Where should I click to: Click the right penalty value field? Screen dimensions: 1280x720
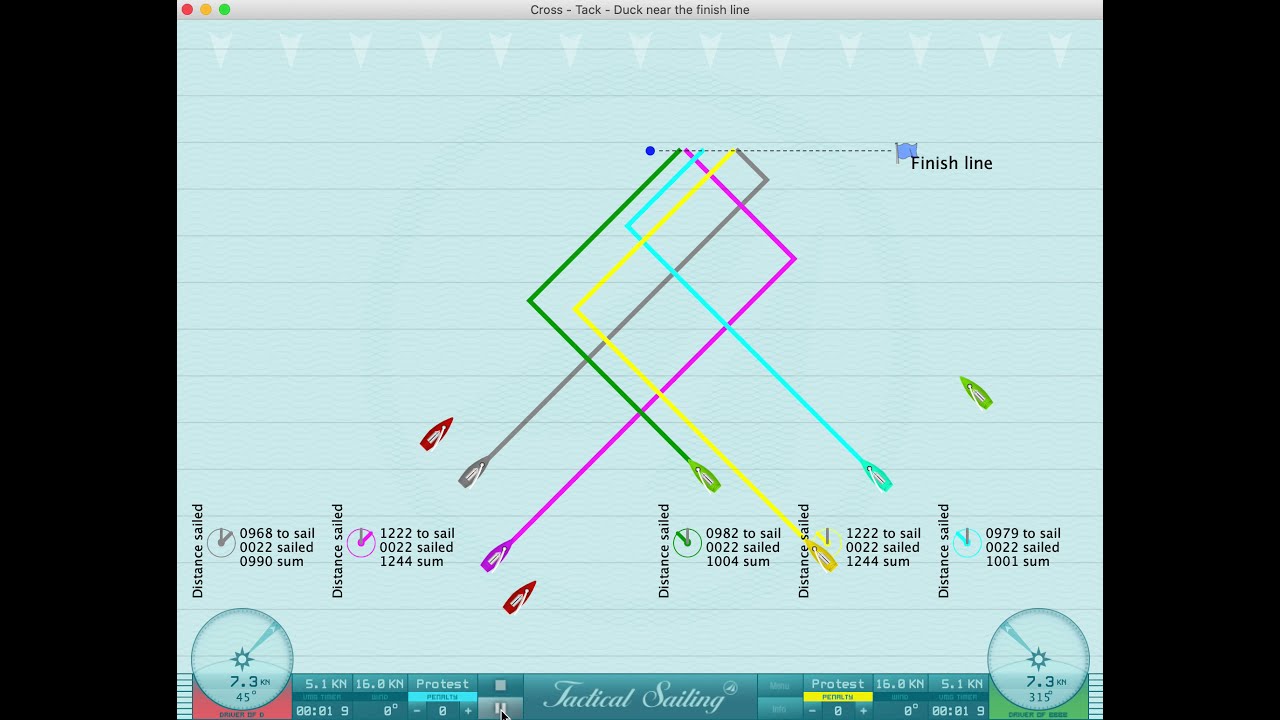click(x=838, y=711)
